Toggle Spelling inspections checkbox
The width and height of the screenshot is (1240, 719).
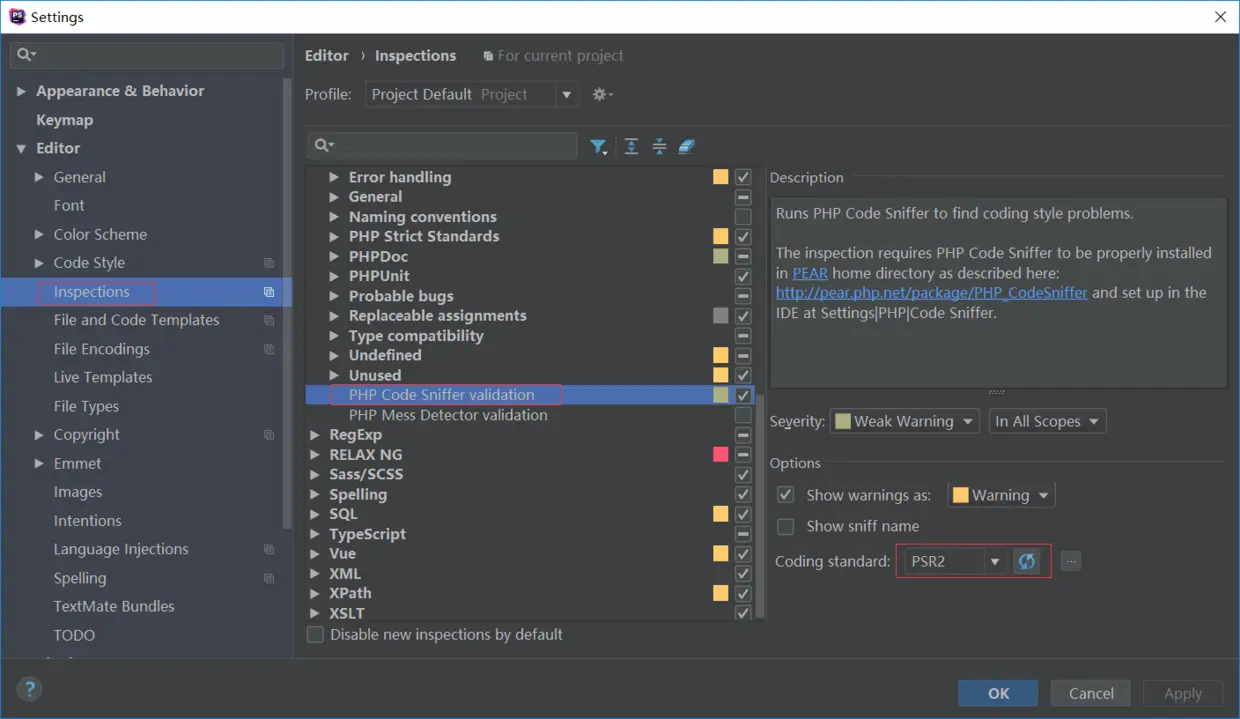743,494
